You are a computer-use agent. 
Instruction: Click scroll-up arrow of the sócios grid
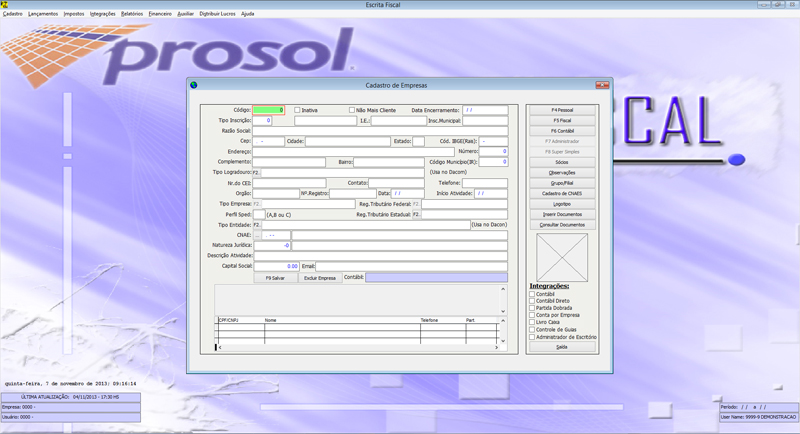coord(503,321)
